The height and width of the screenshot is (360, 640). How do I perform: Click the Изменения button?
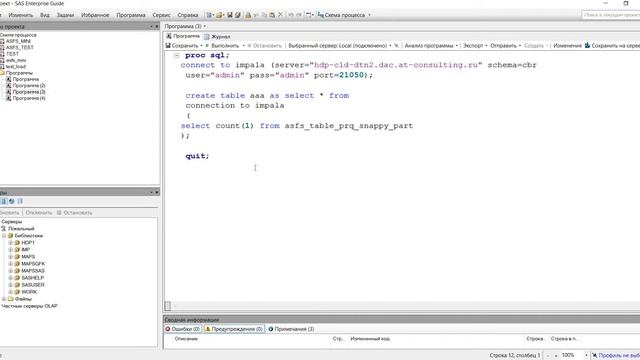[x=567, y=46]
